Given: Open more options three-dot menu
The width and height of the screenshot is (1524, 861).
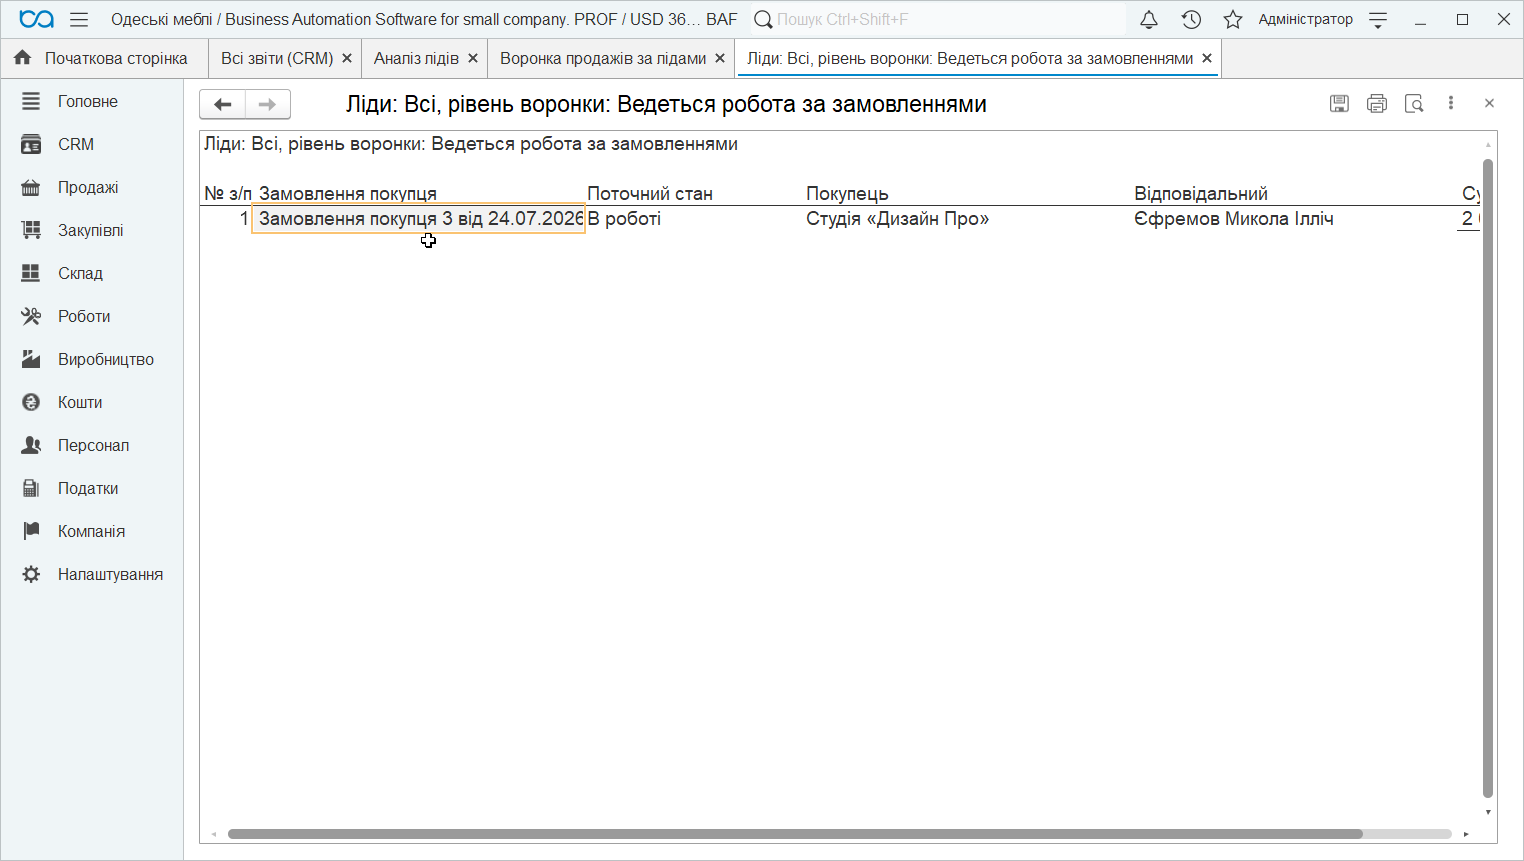Looking at the screenshot, I should tap(1451, 103).
